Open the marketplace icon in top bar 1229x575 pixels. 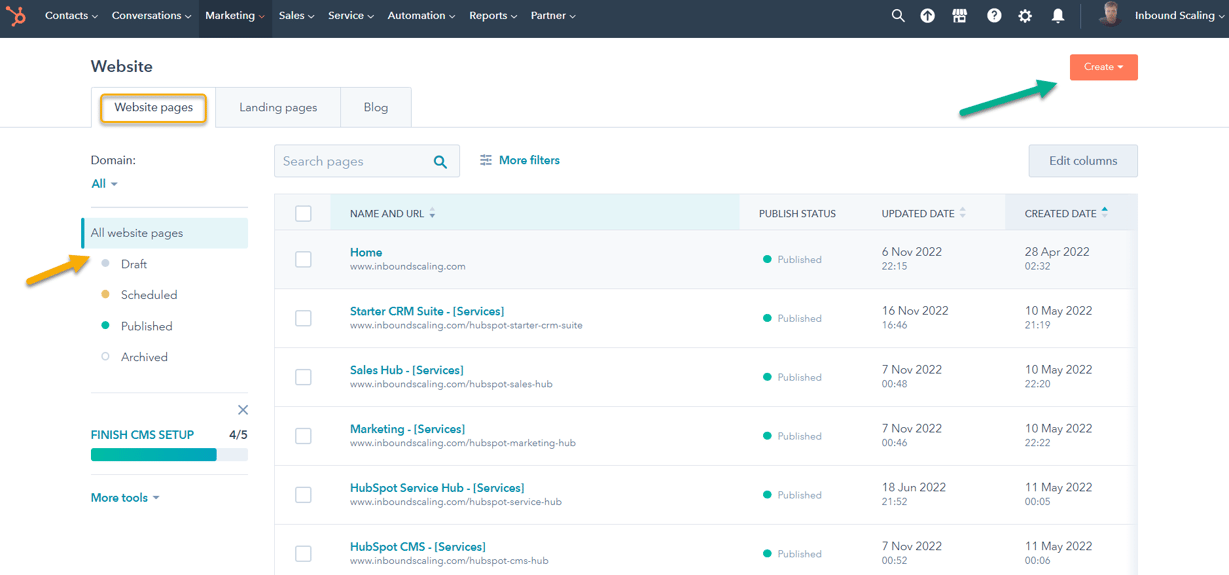tap(960, 16)
